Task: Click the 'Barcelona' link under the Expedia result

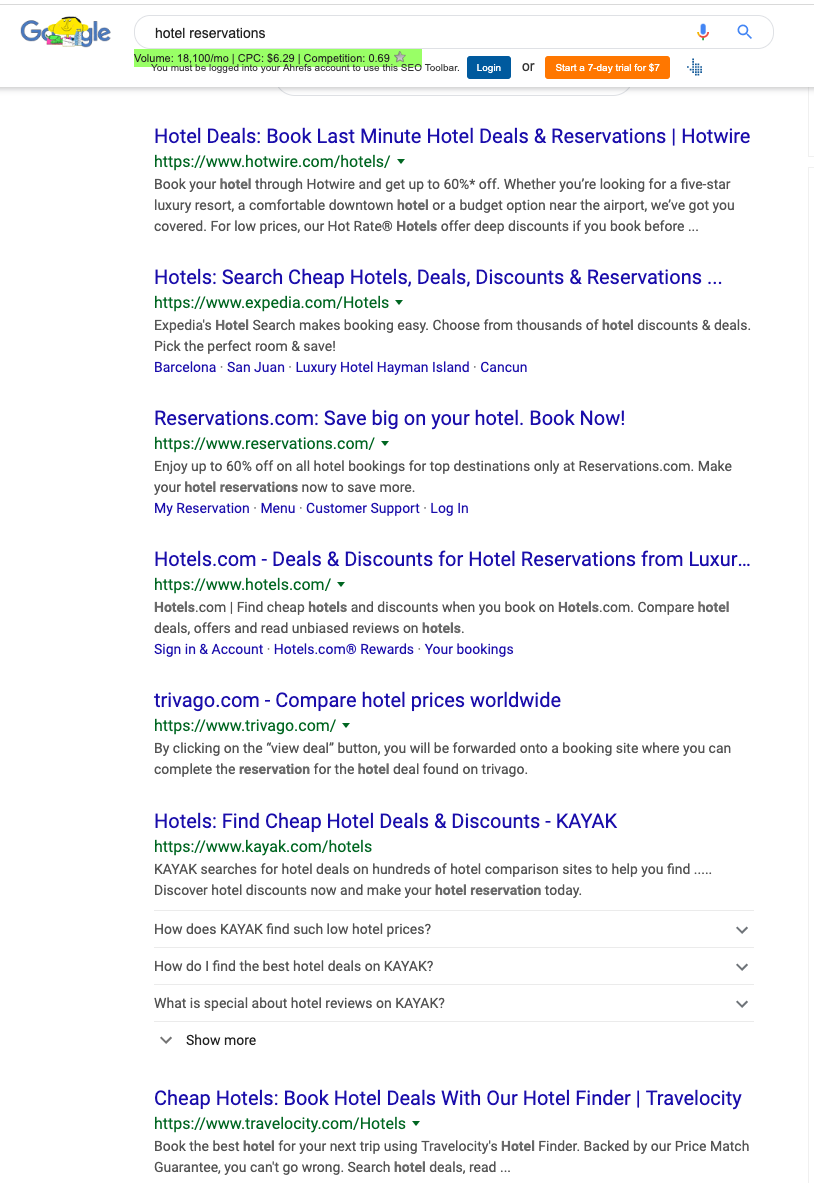Action: tap(185, 367)
